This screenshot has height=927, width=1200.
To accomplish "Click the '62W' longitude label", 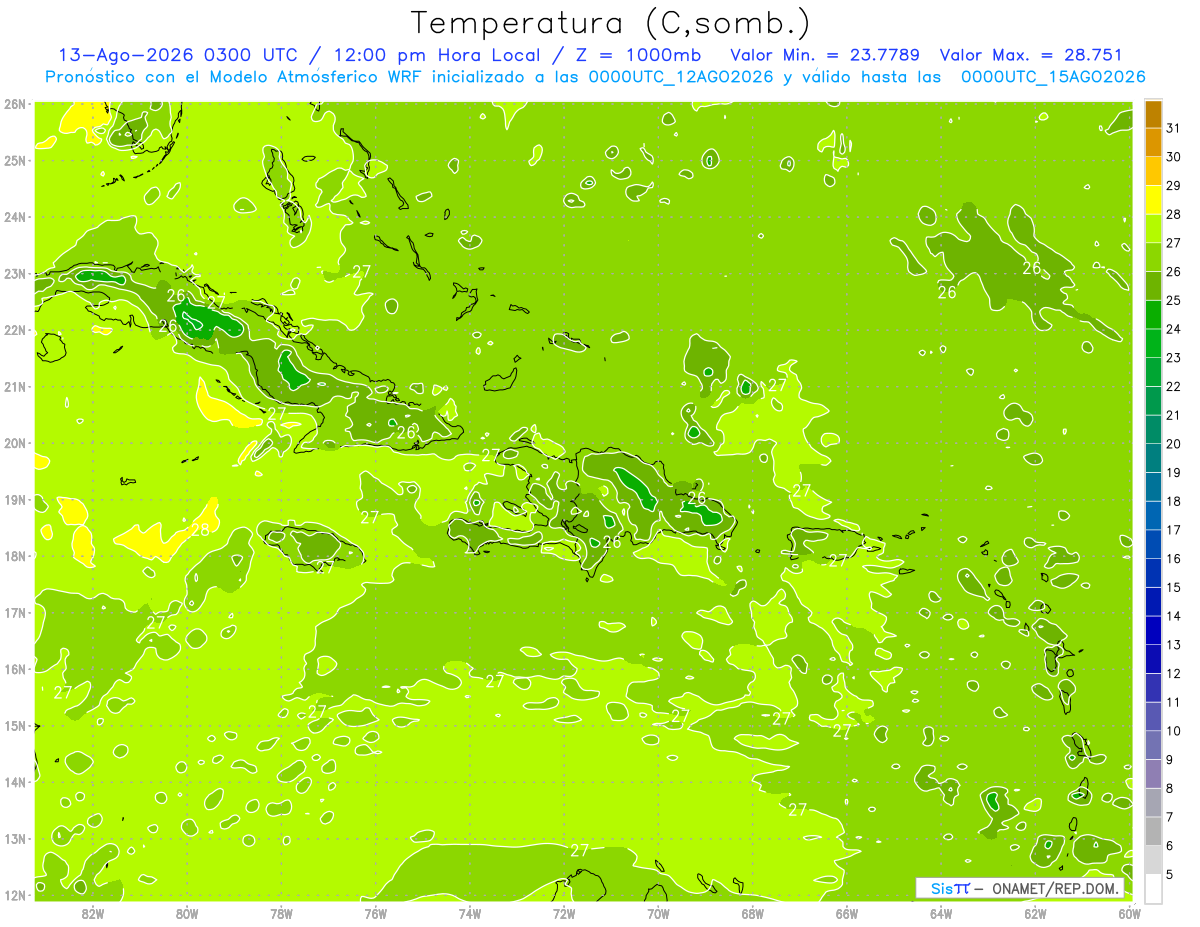I will click(x=1035, y=913).
